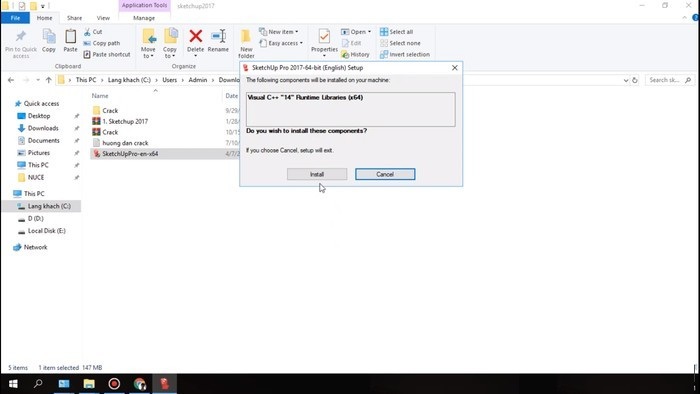Switch to the Home ribbon tab
The image size is (700, 394).
[x=44, y=18]
